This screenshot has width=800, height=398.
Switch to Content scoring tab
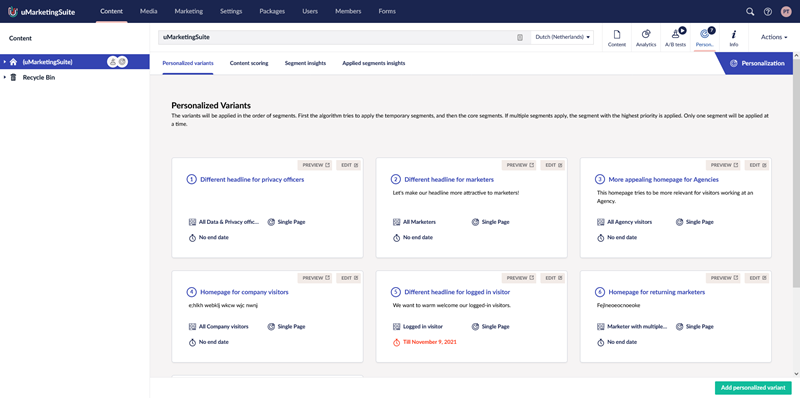(249, 63)
